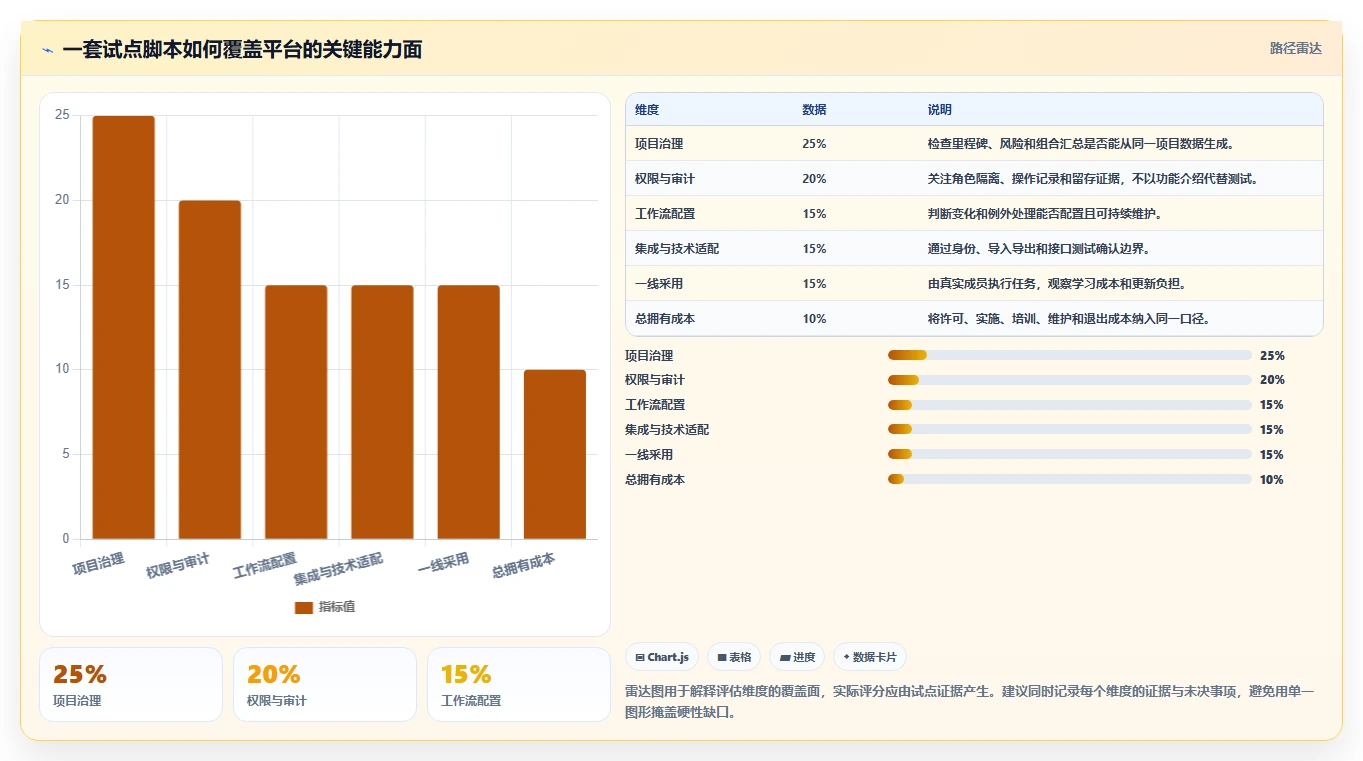Click the description starting 判断变化和例外处理
The height and width of the screenshot is (761, 1363).
pos(1045,214)
